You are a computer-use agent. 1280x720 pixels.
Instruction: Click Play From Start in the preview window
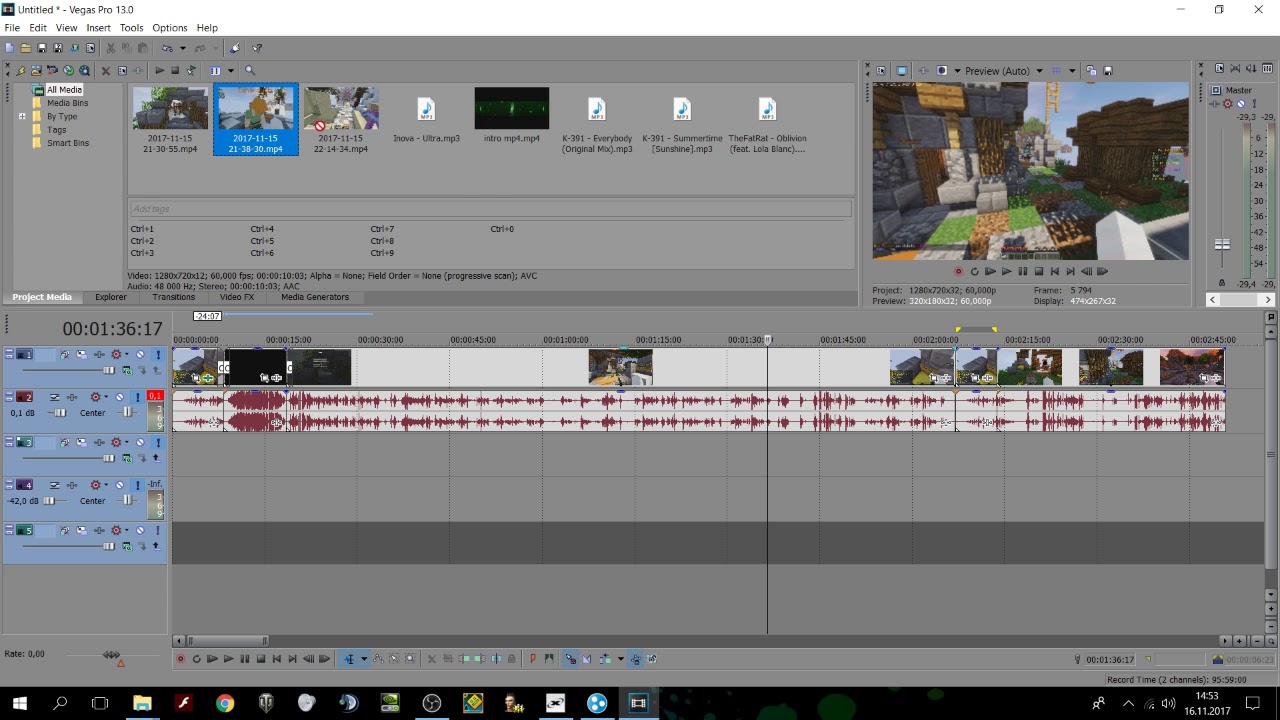tap(990, 271)
